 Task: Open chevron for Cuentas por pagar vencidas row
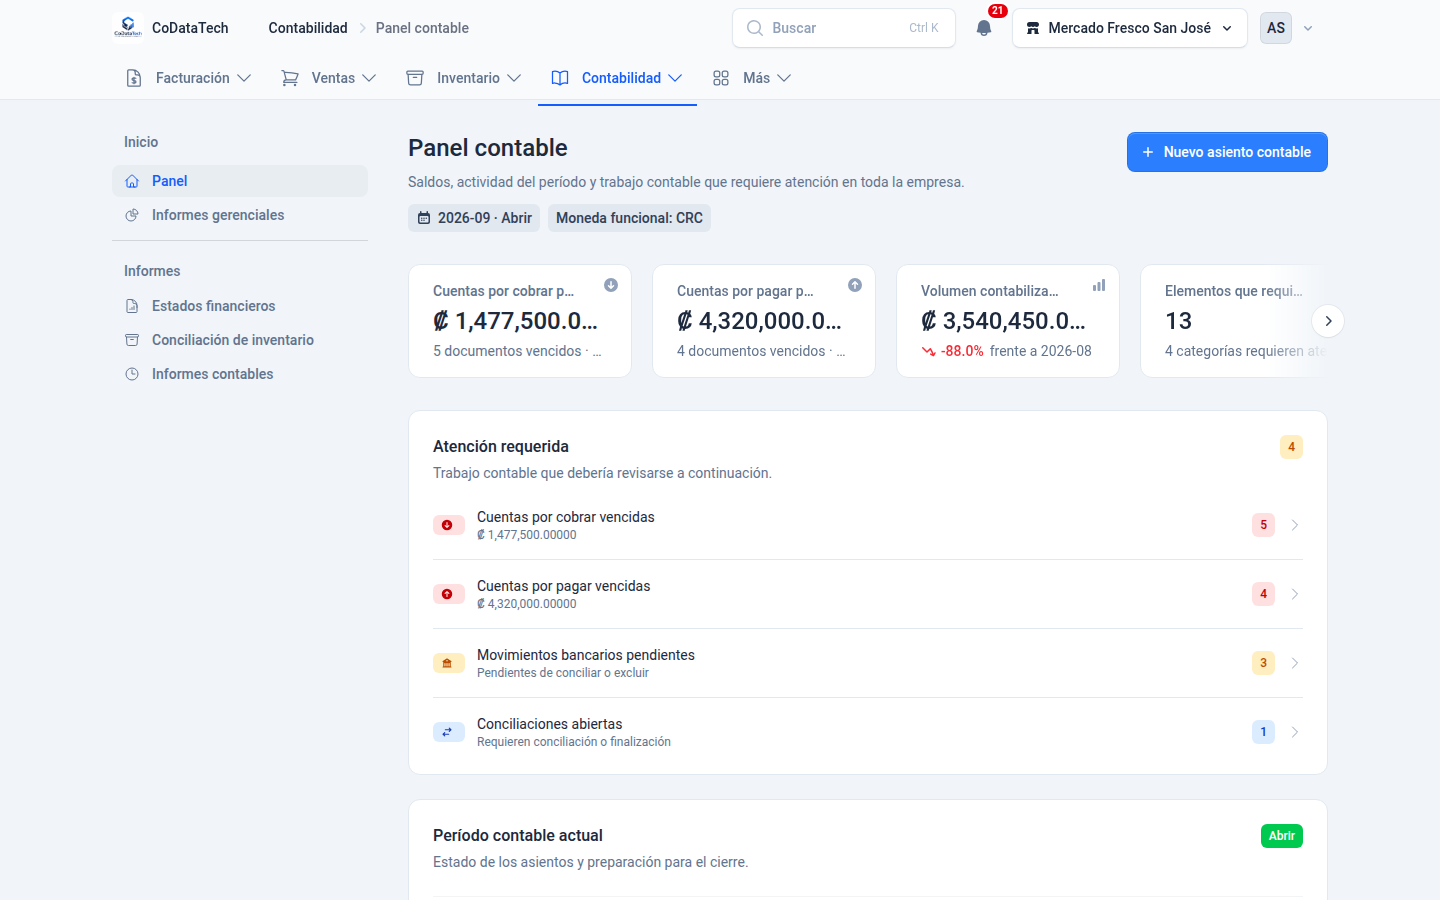(1295, 594)
